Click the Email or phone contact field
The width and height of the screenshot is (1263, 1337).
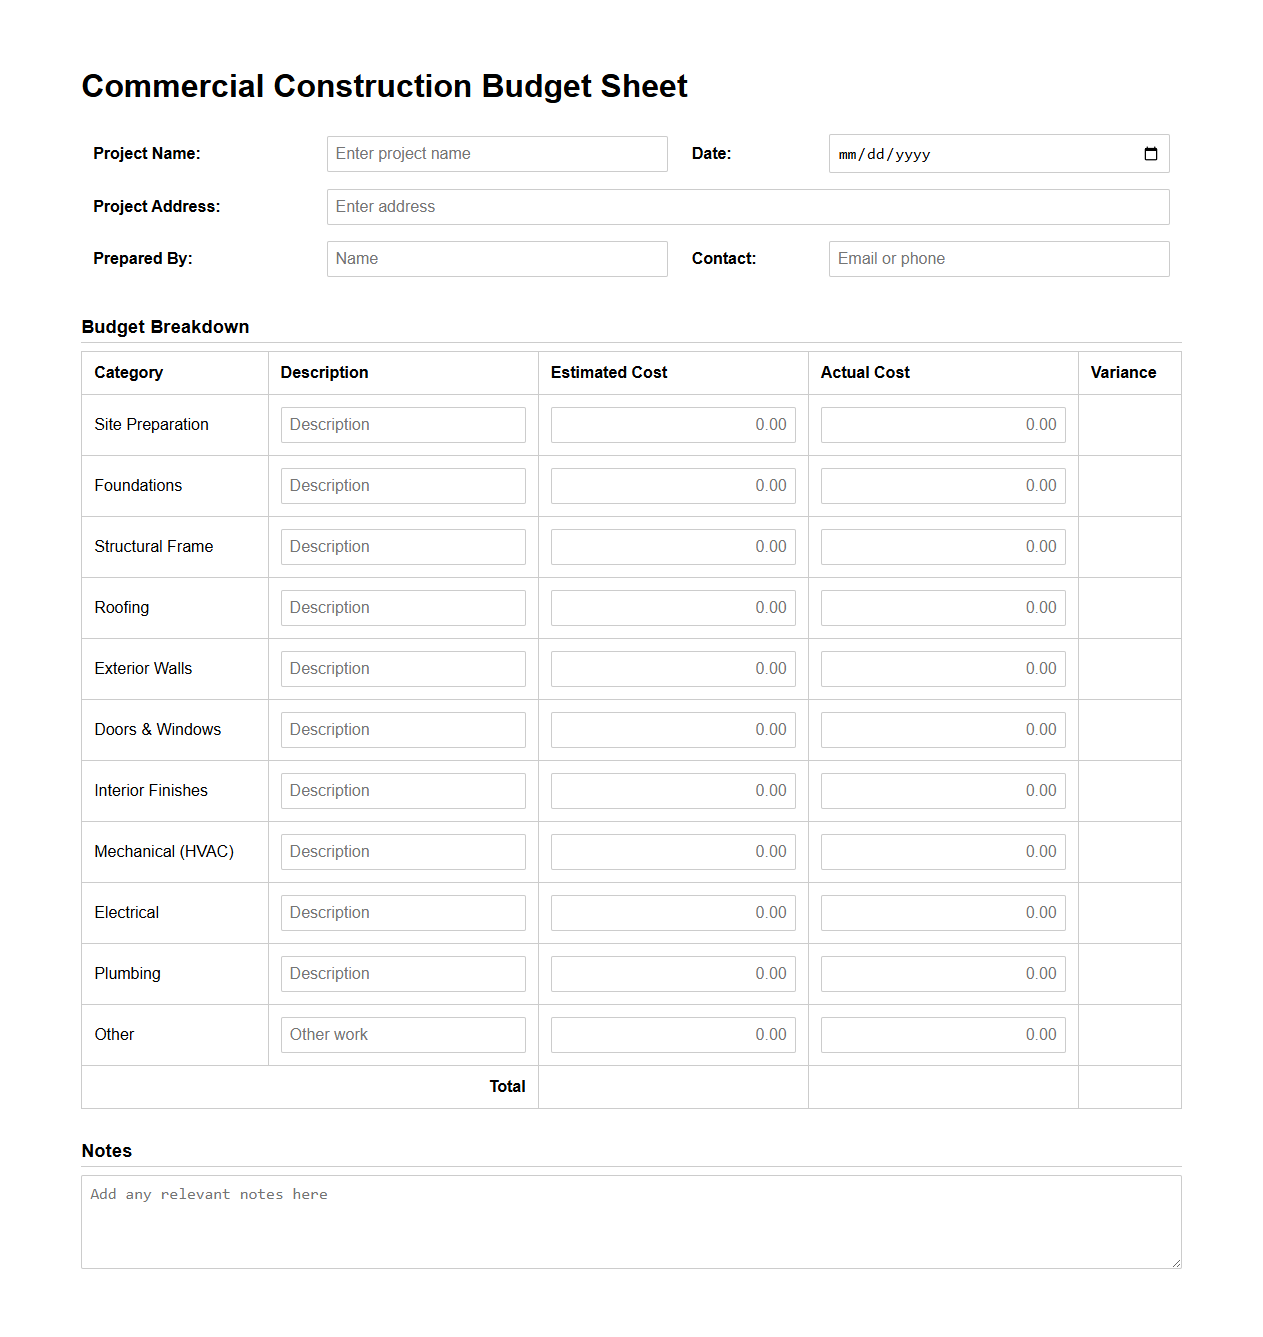point(997,258)
